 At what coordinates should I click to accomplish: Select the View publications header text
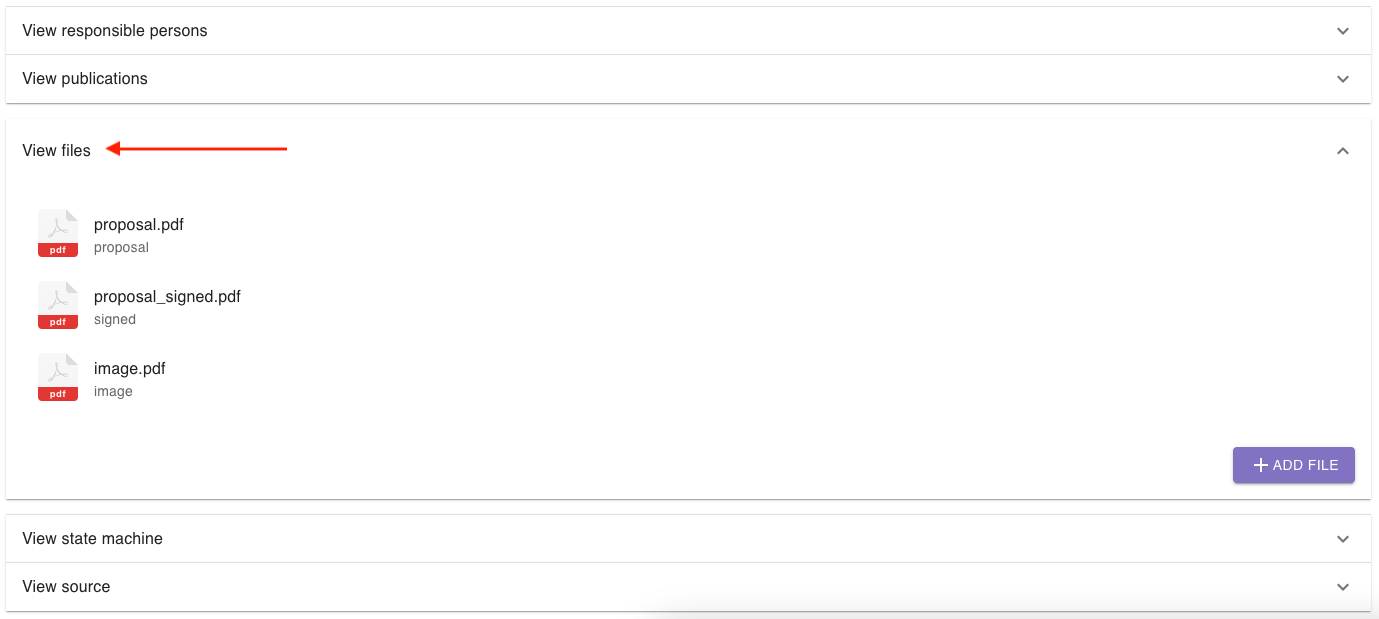85,78
